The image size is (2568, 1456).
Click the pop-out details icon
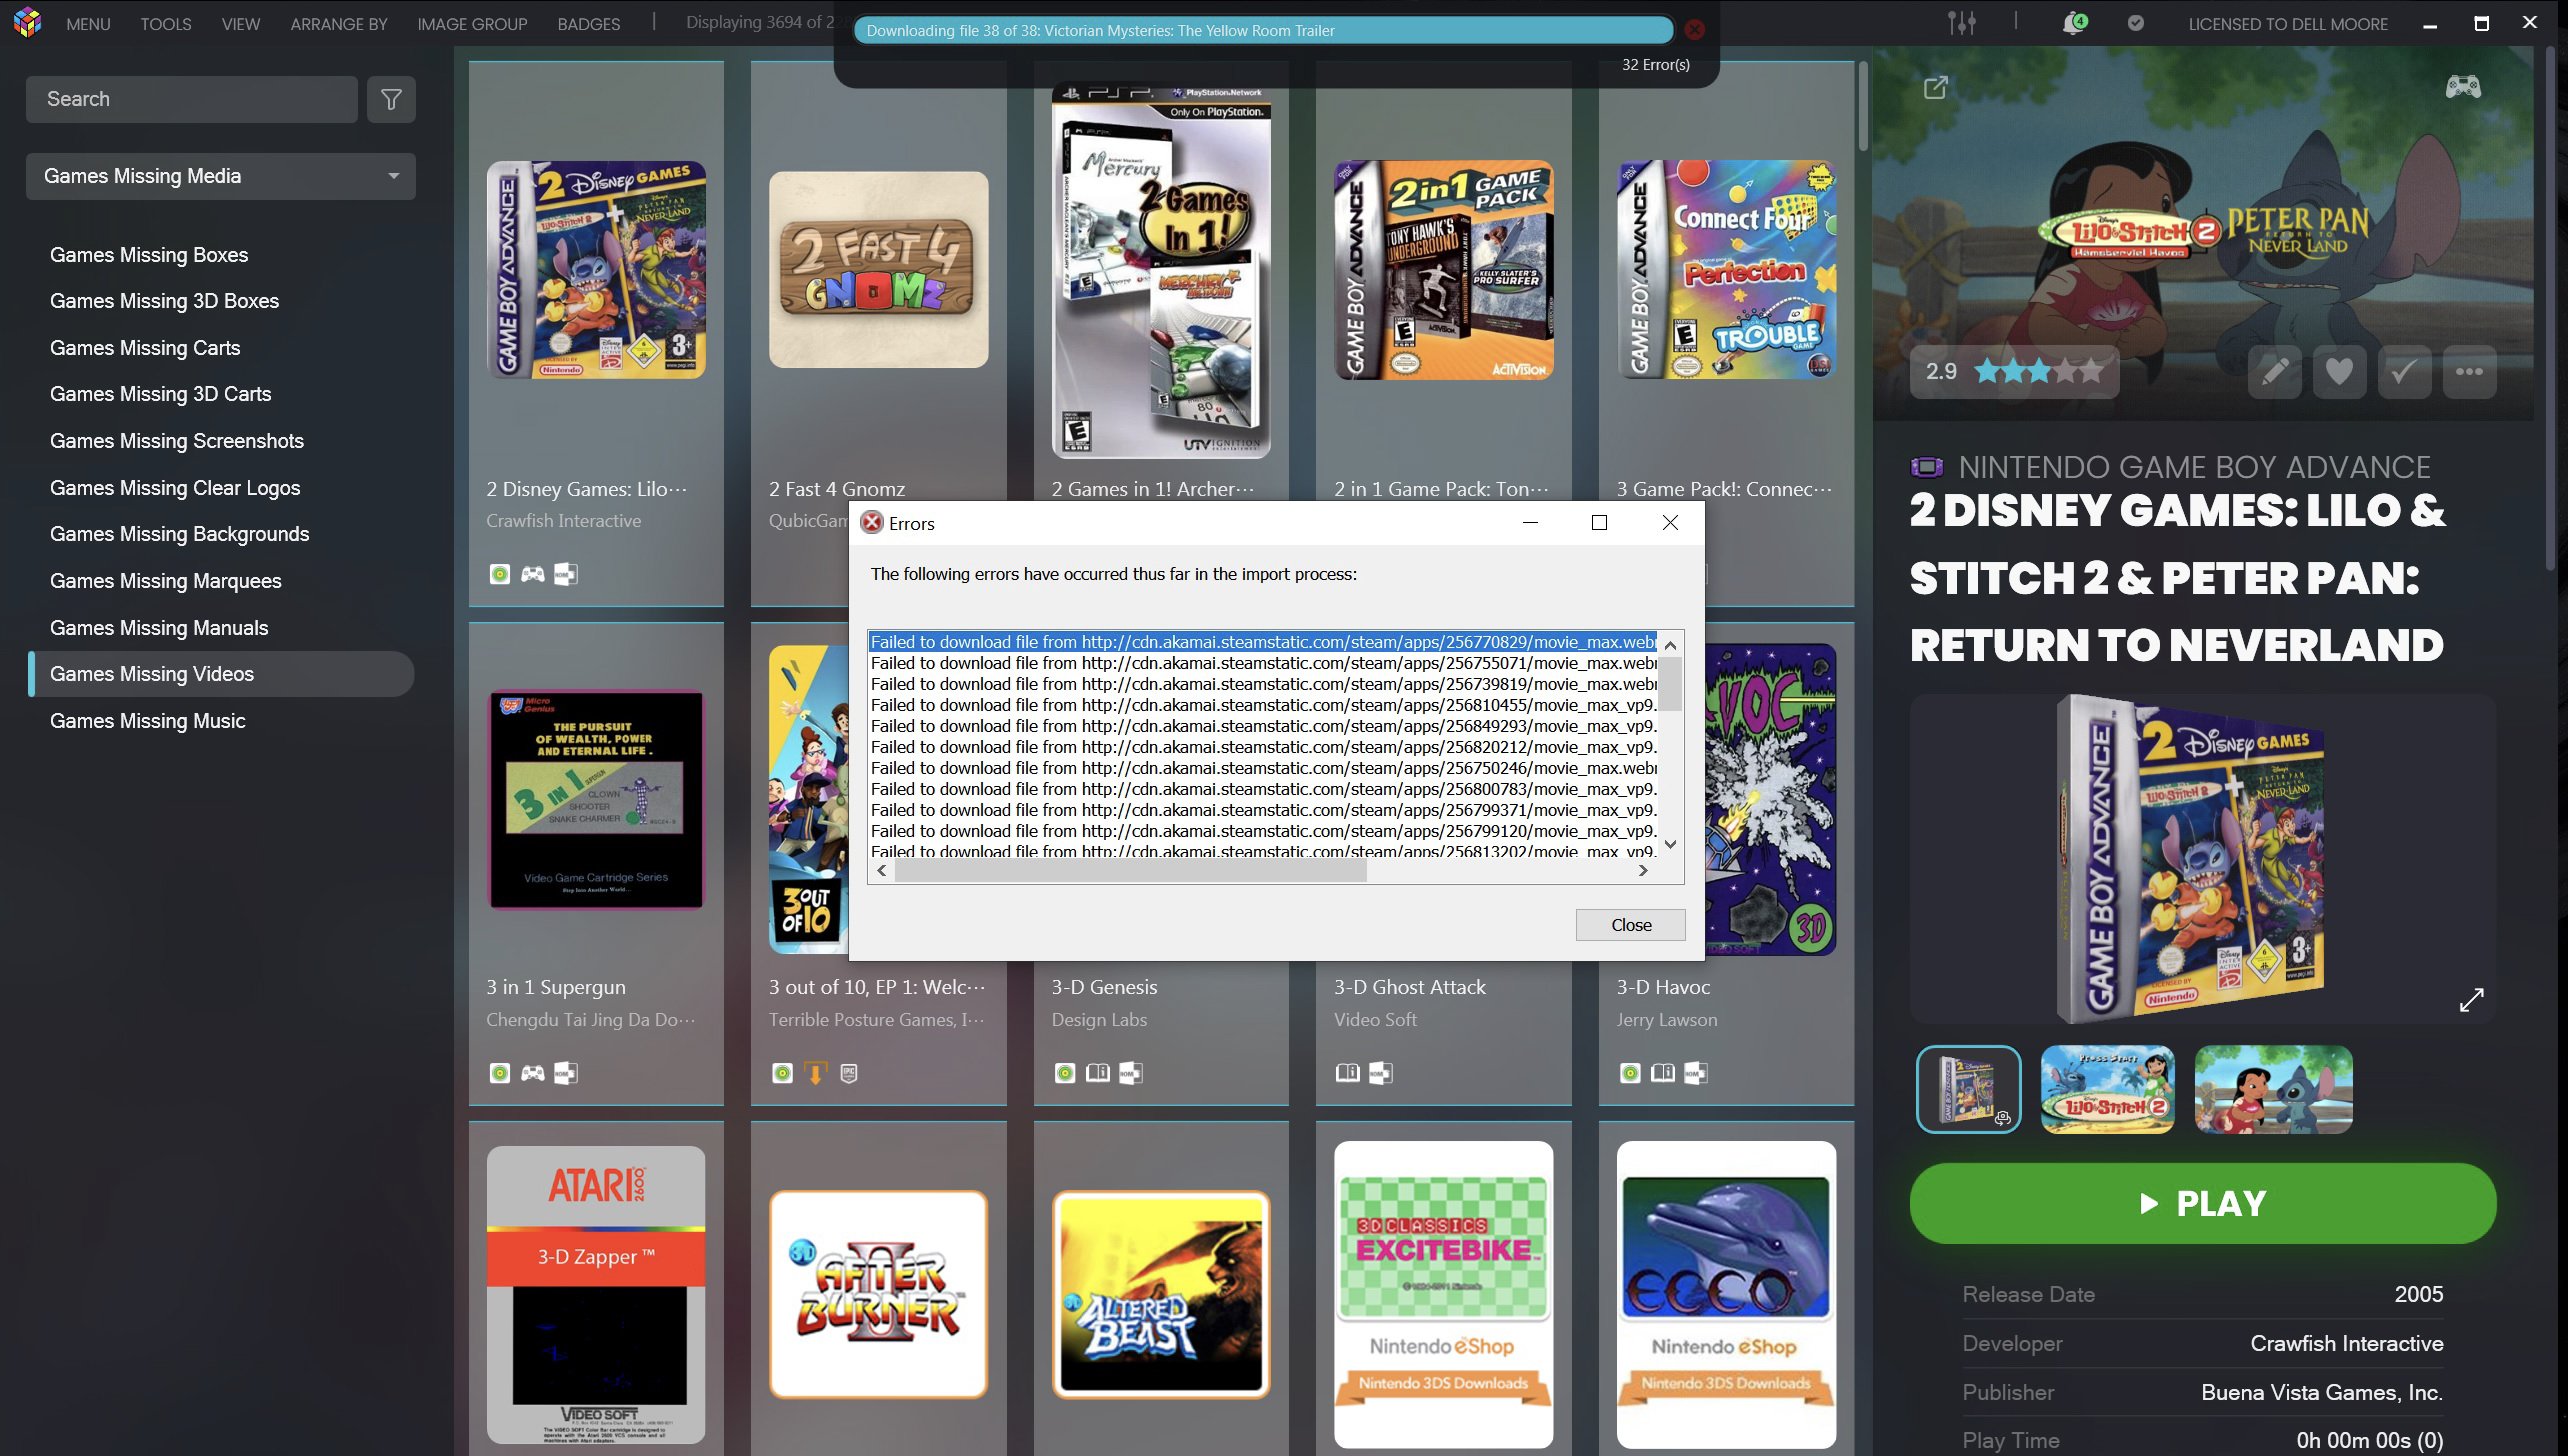point(1936,88)
